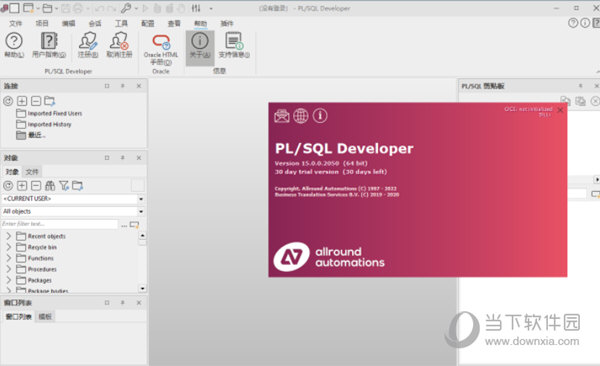The image size is (600, 366).
Task: Expand the Functions folder
Action: click(8, 258)
